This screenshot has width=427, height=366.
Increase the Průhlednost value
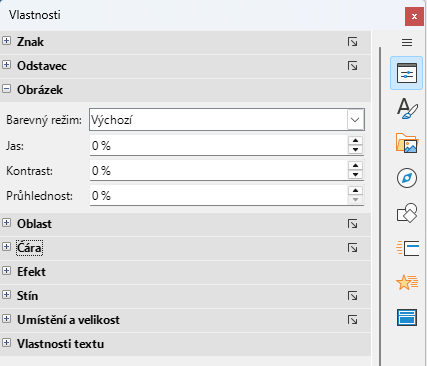pos(355,191)
